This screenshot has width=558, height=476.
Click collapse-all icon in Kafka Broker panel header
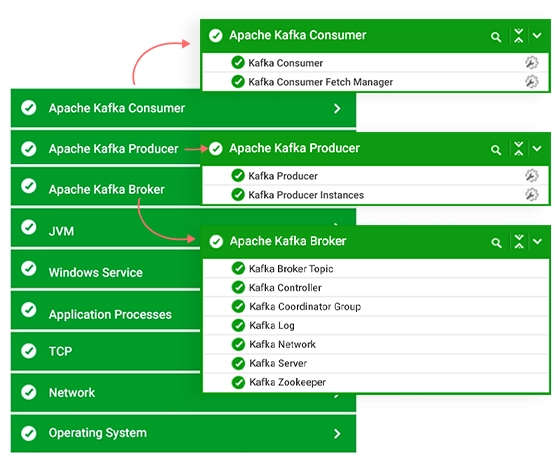click(519, 242)
